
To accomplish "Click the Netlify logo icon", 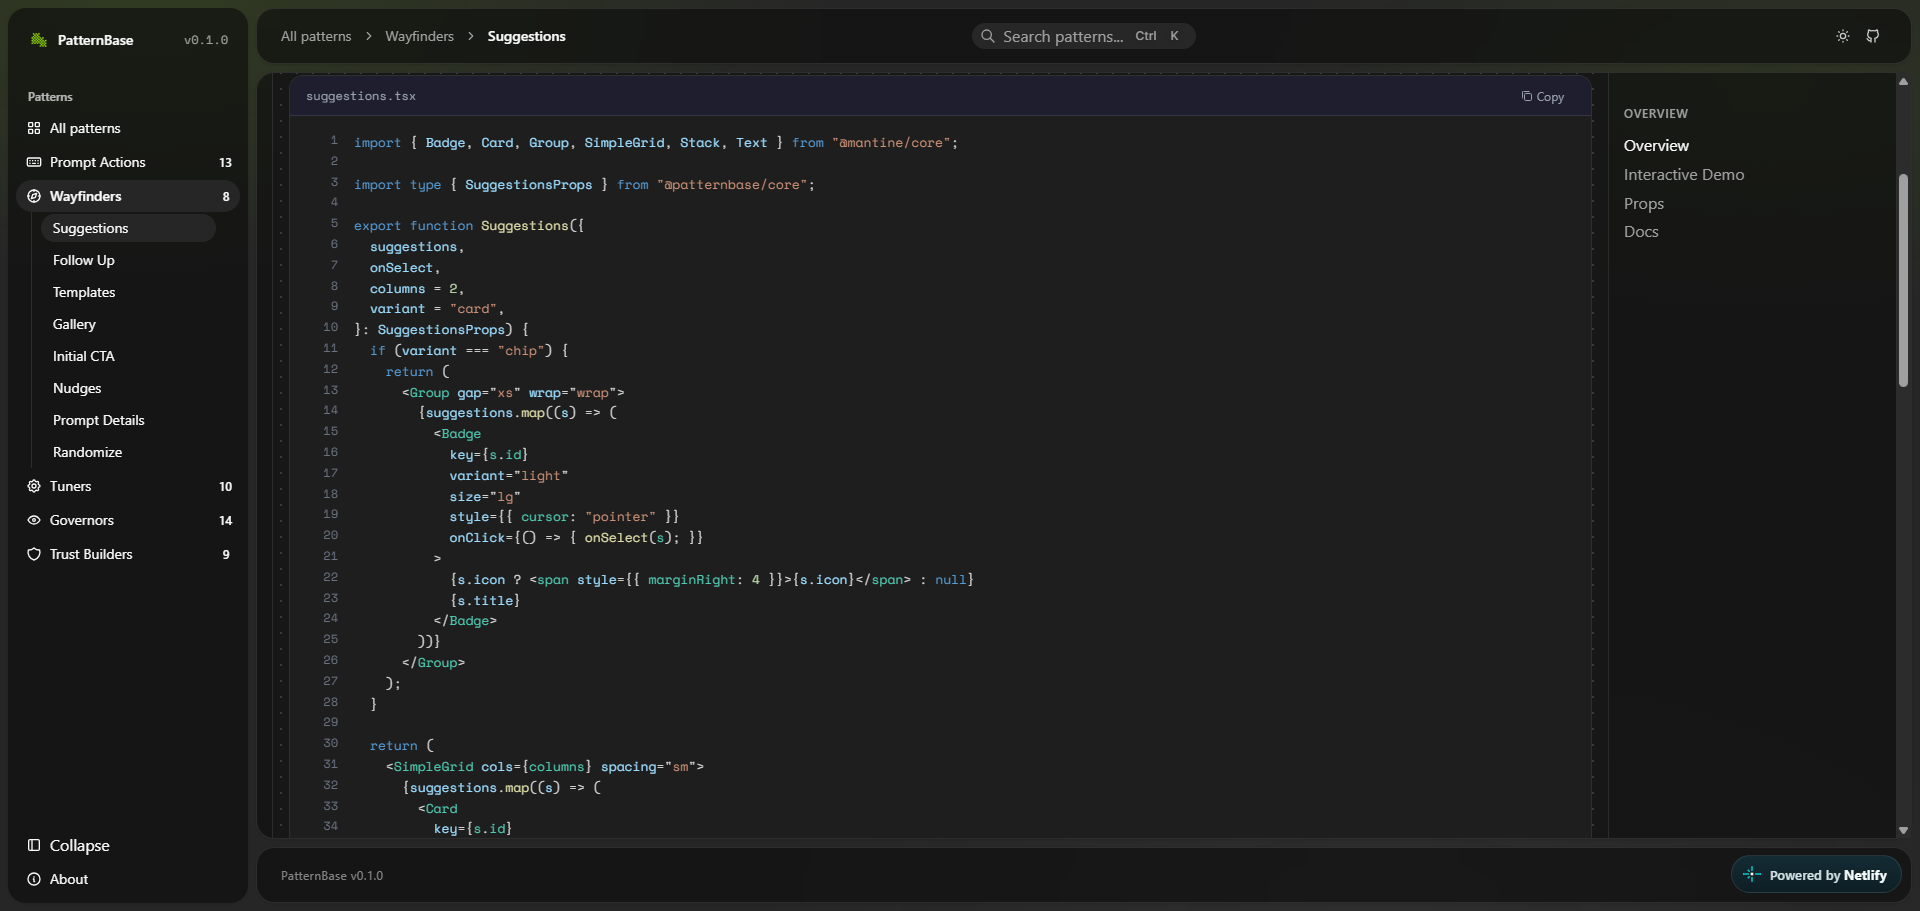I will tap(1752, 875).
